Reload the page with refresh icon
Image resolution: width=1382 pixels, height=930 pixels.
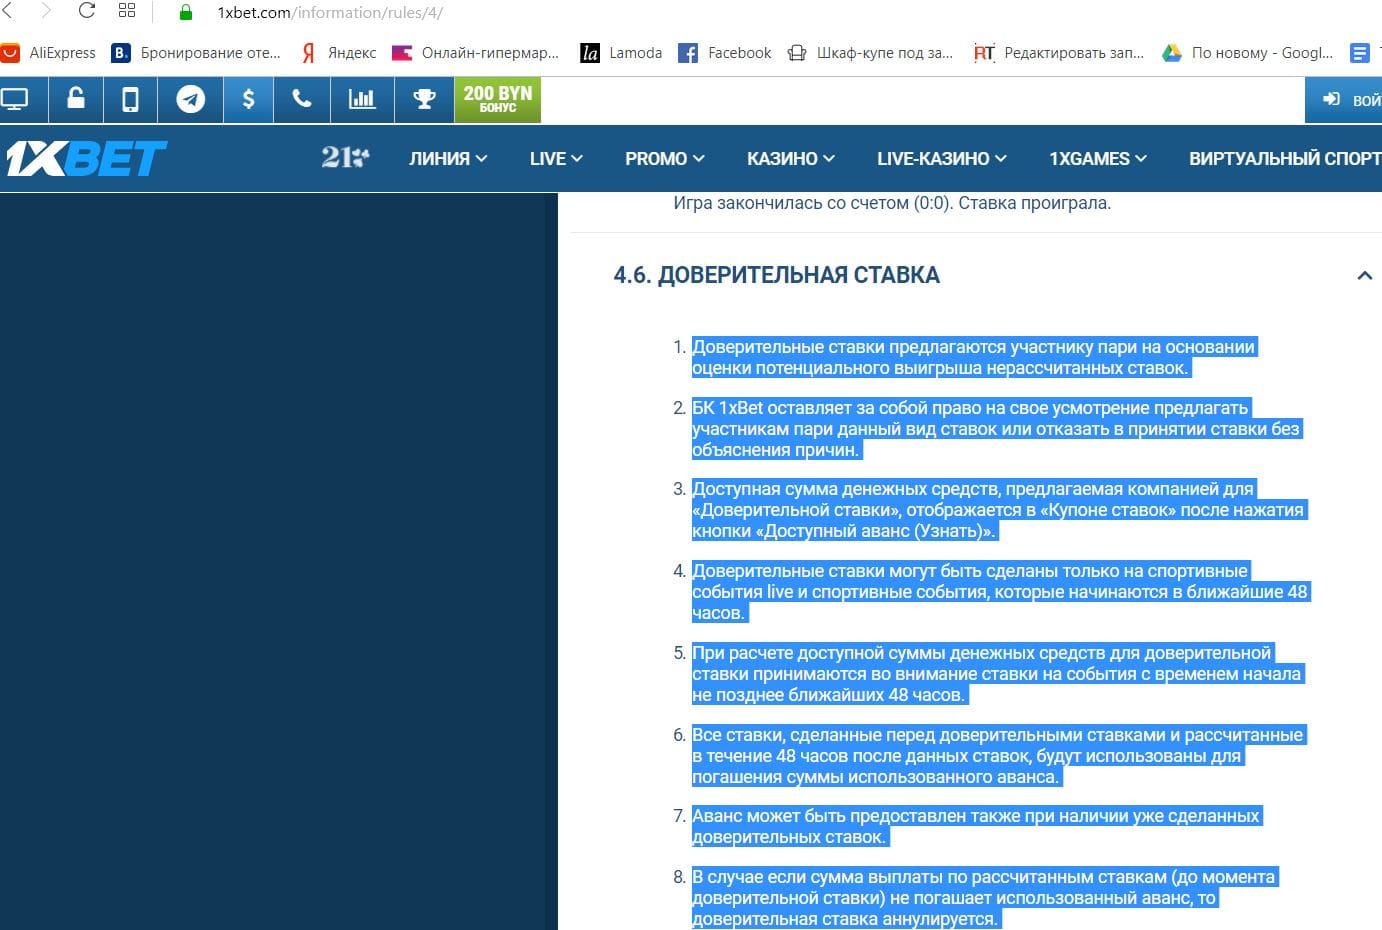87,11
